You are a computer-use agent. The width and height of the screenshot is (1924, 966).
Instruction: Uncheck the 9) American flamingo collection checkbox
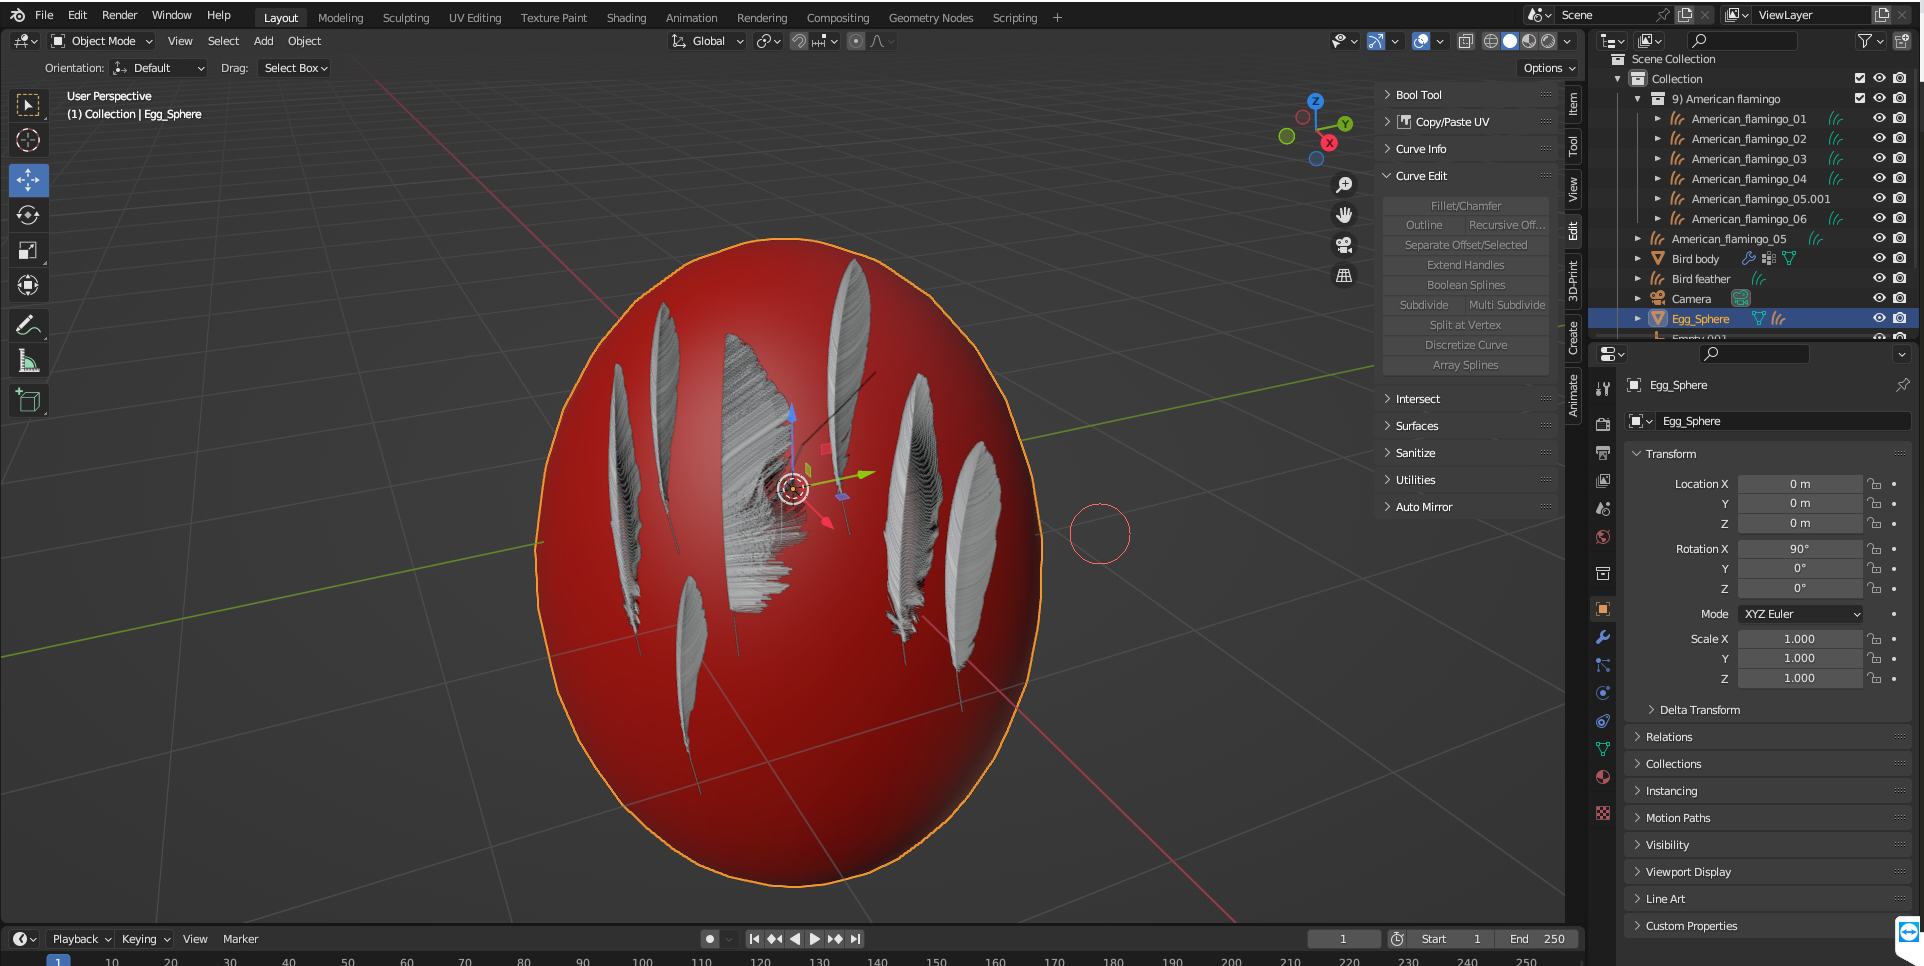pyautogui.click(x=1860, y=98)
